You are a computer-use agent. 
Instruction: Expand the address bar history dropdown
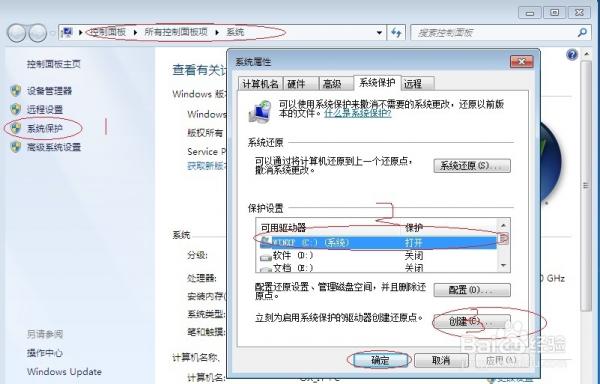pos(379,33)
